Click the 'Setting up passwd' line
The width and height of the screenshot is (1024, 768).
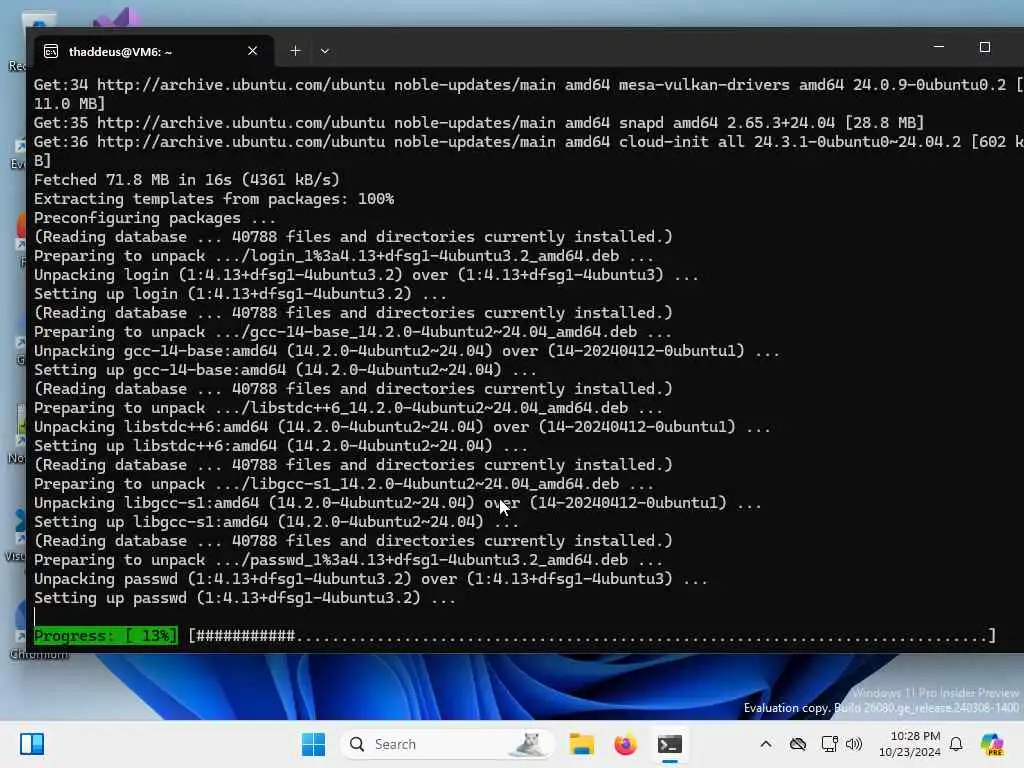pyautogui.click(x=244, y=598)
